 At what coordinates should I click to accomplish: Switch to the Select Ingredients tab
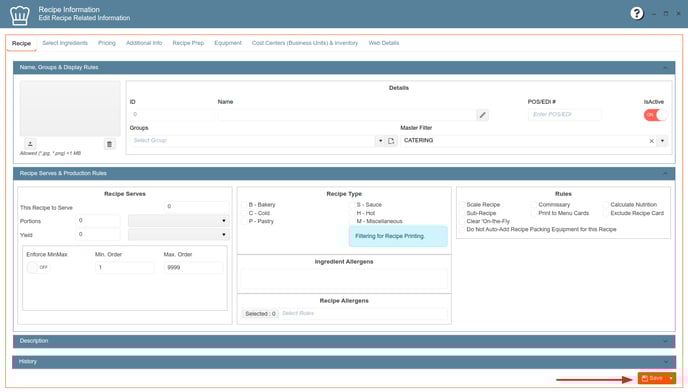tap(65, 43)
